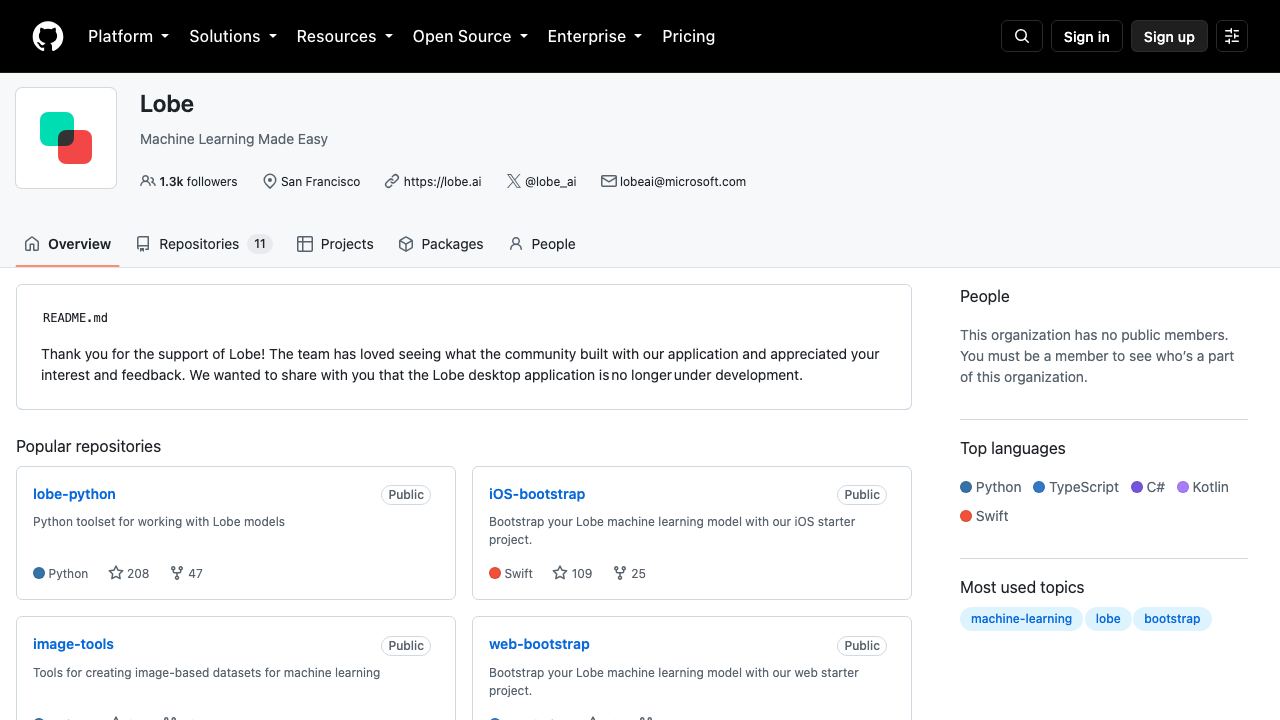The height and width of the screenshot is (720, 1280).
Task: Click the Swift language color dot on iOS-bootstrap
Action: click(495, 573)
